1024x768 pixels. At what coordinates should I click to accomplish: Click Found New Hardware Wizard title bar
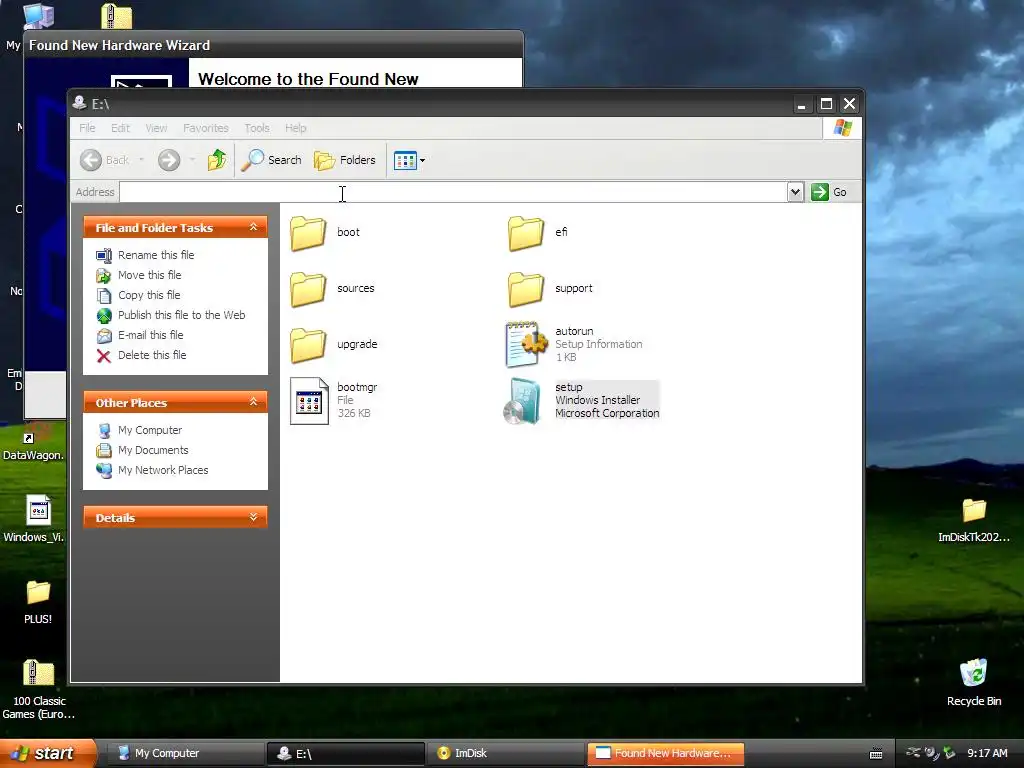point(274,45)
